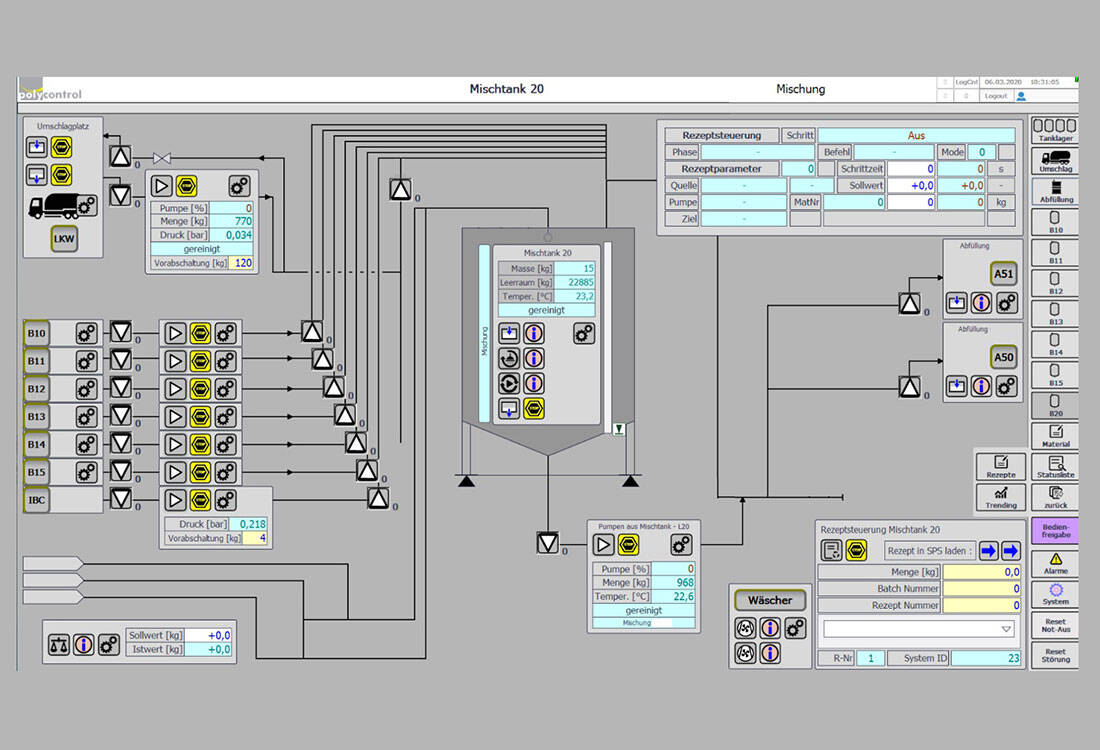This screenshot has width=1100, height=750.
Task: Select B12 tank in right sidebar
Action: point(1054,283)
